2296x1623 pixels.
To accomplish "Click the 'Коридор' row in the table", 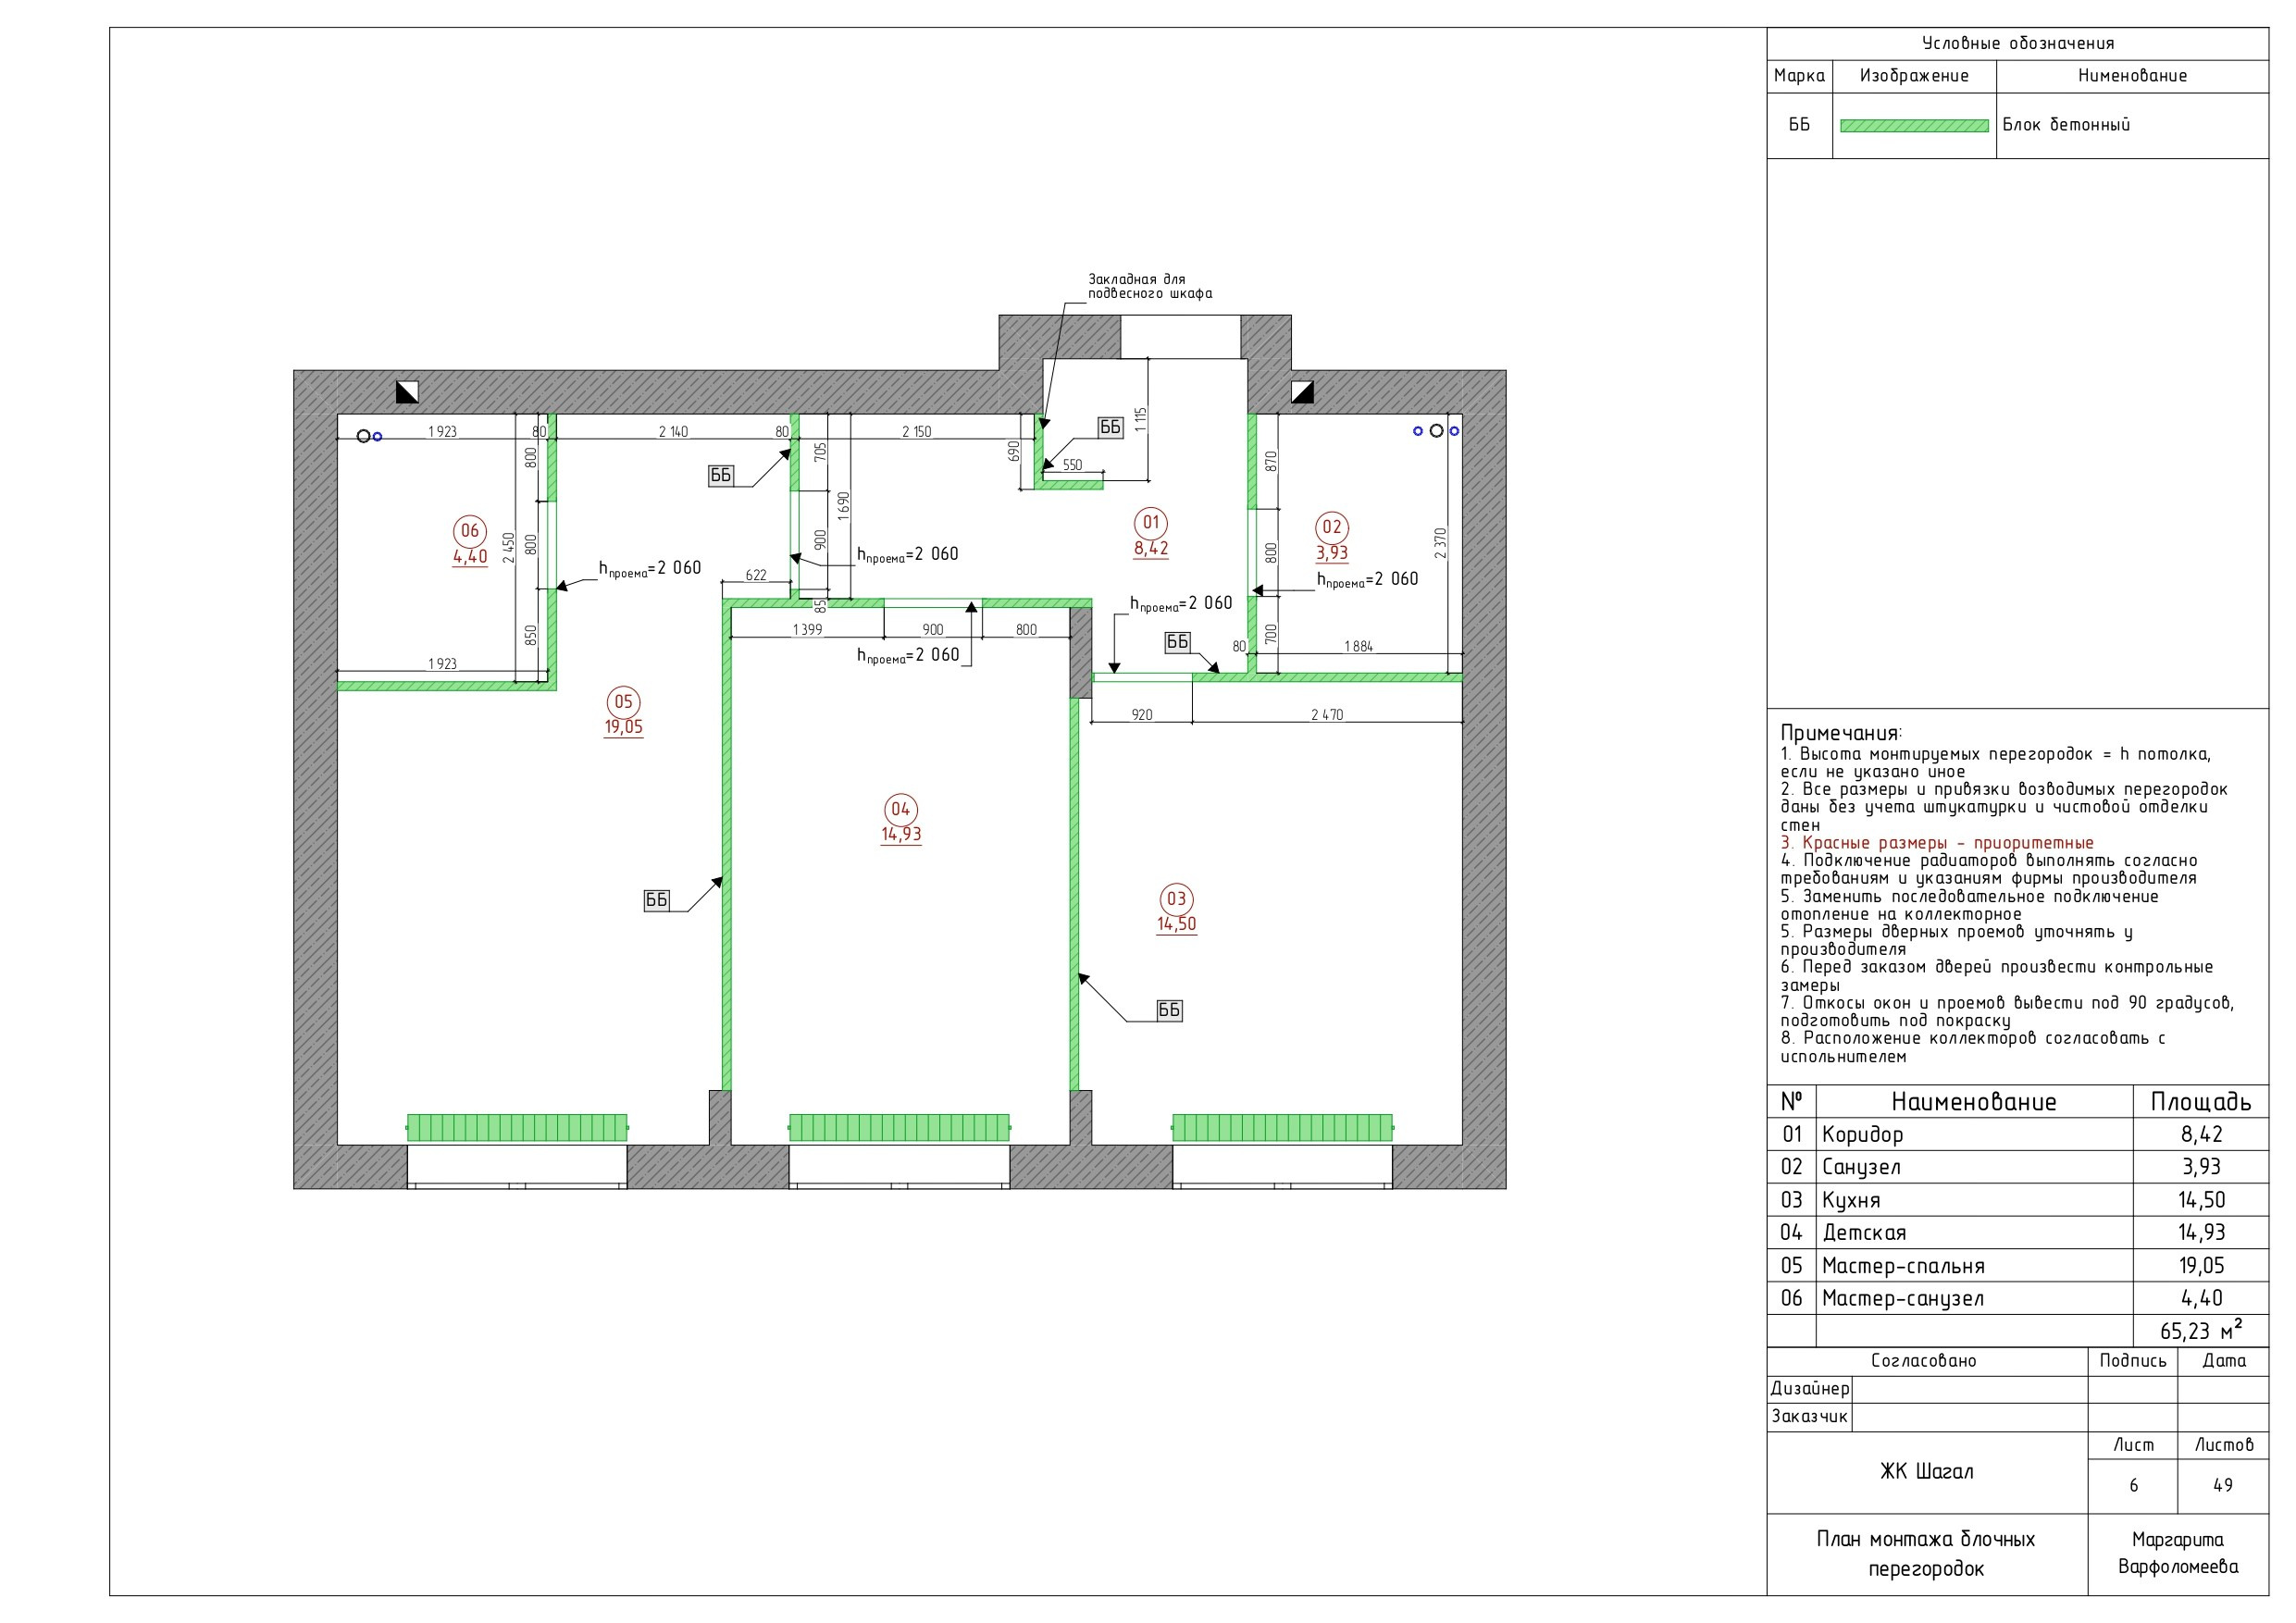I will pos(2017,1134).
